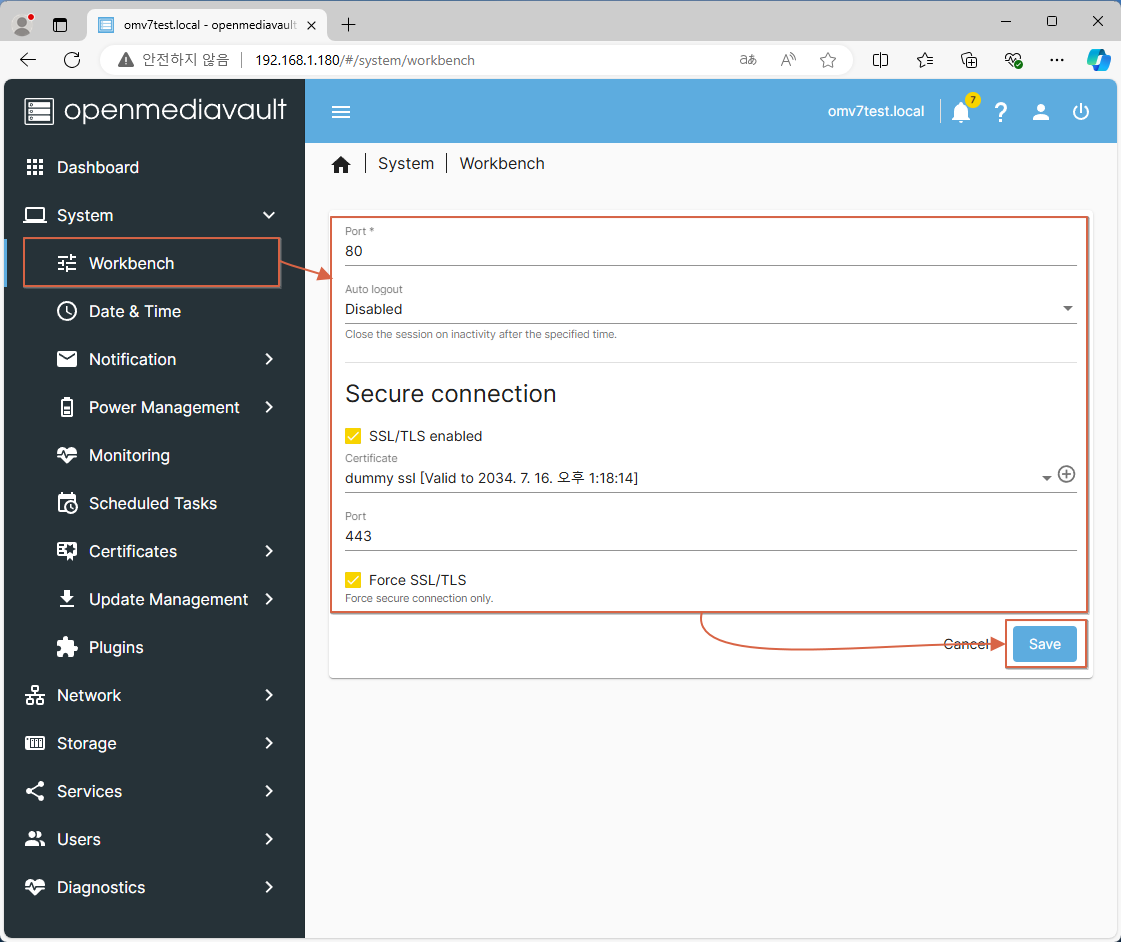This screenshot has height=942, width=1121.
Task: Expand the Users menu
Action: tap(269, 839)
